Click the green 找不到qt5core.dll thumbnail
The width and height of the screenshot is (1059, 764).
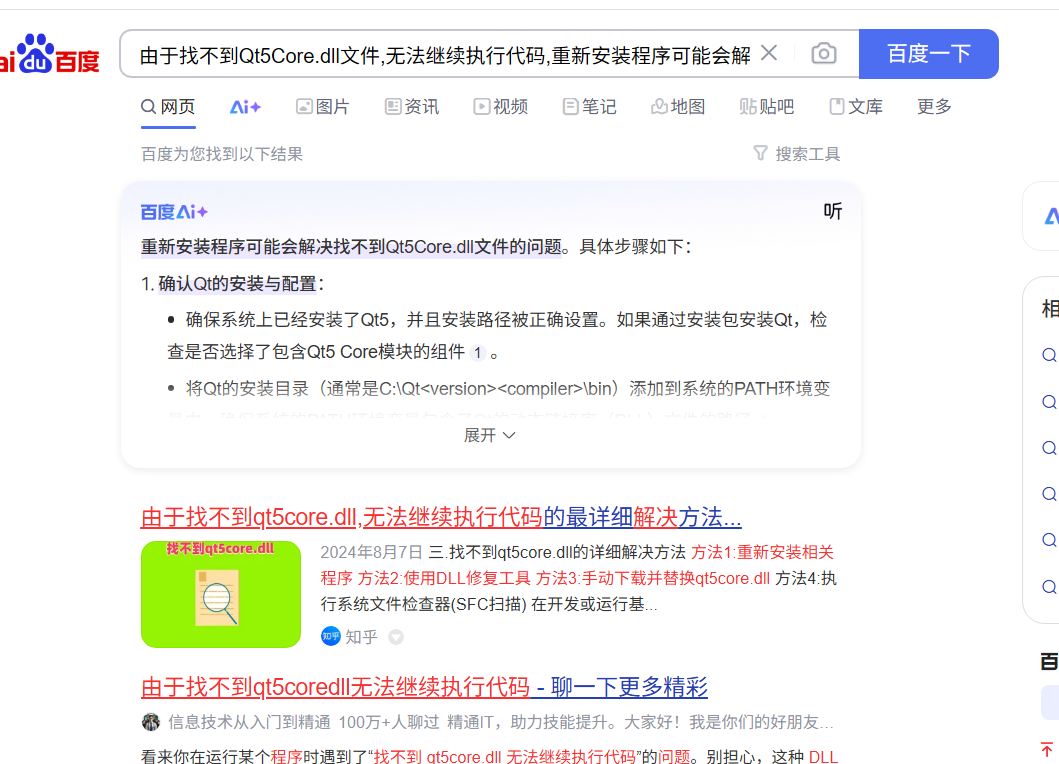[221, 594]
